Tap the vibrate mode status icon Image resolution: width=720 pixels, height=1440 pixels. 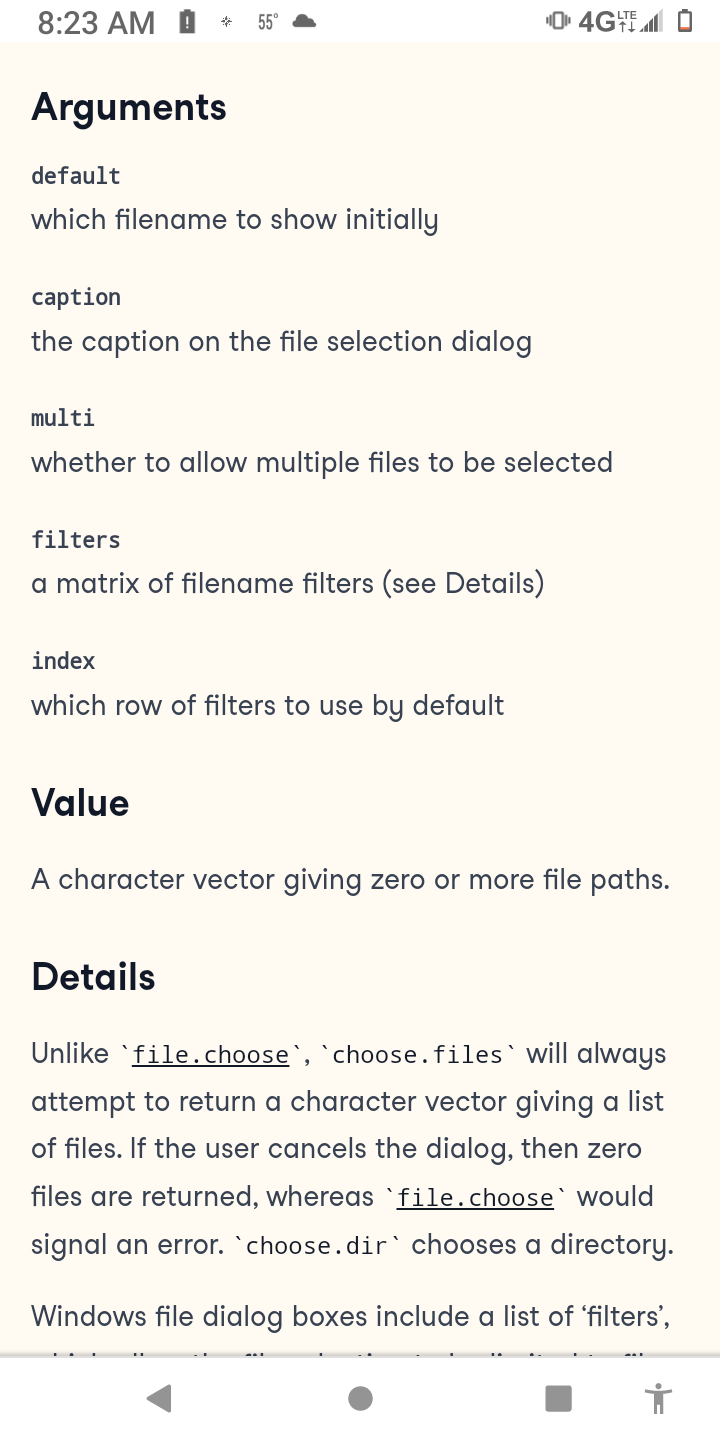pos(558,21)
